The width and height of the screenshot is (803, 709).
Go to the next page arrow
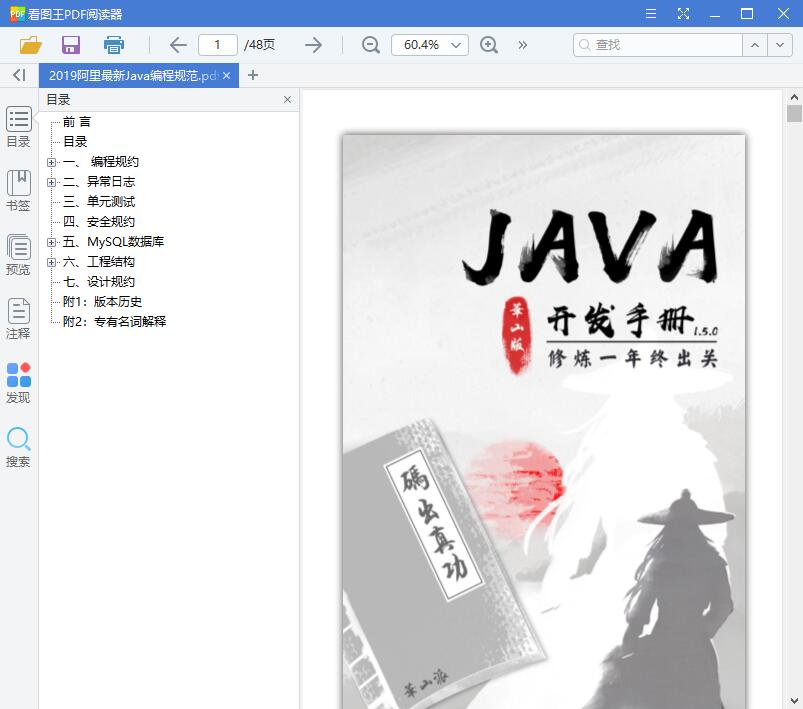point(313,45)
